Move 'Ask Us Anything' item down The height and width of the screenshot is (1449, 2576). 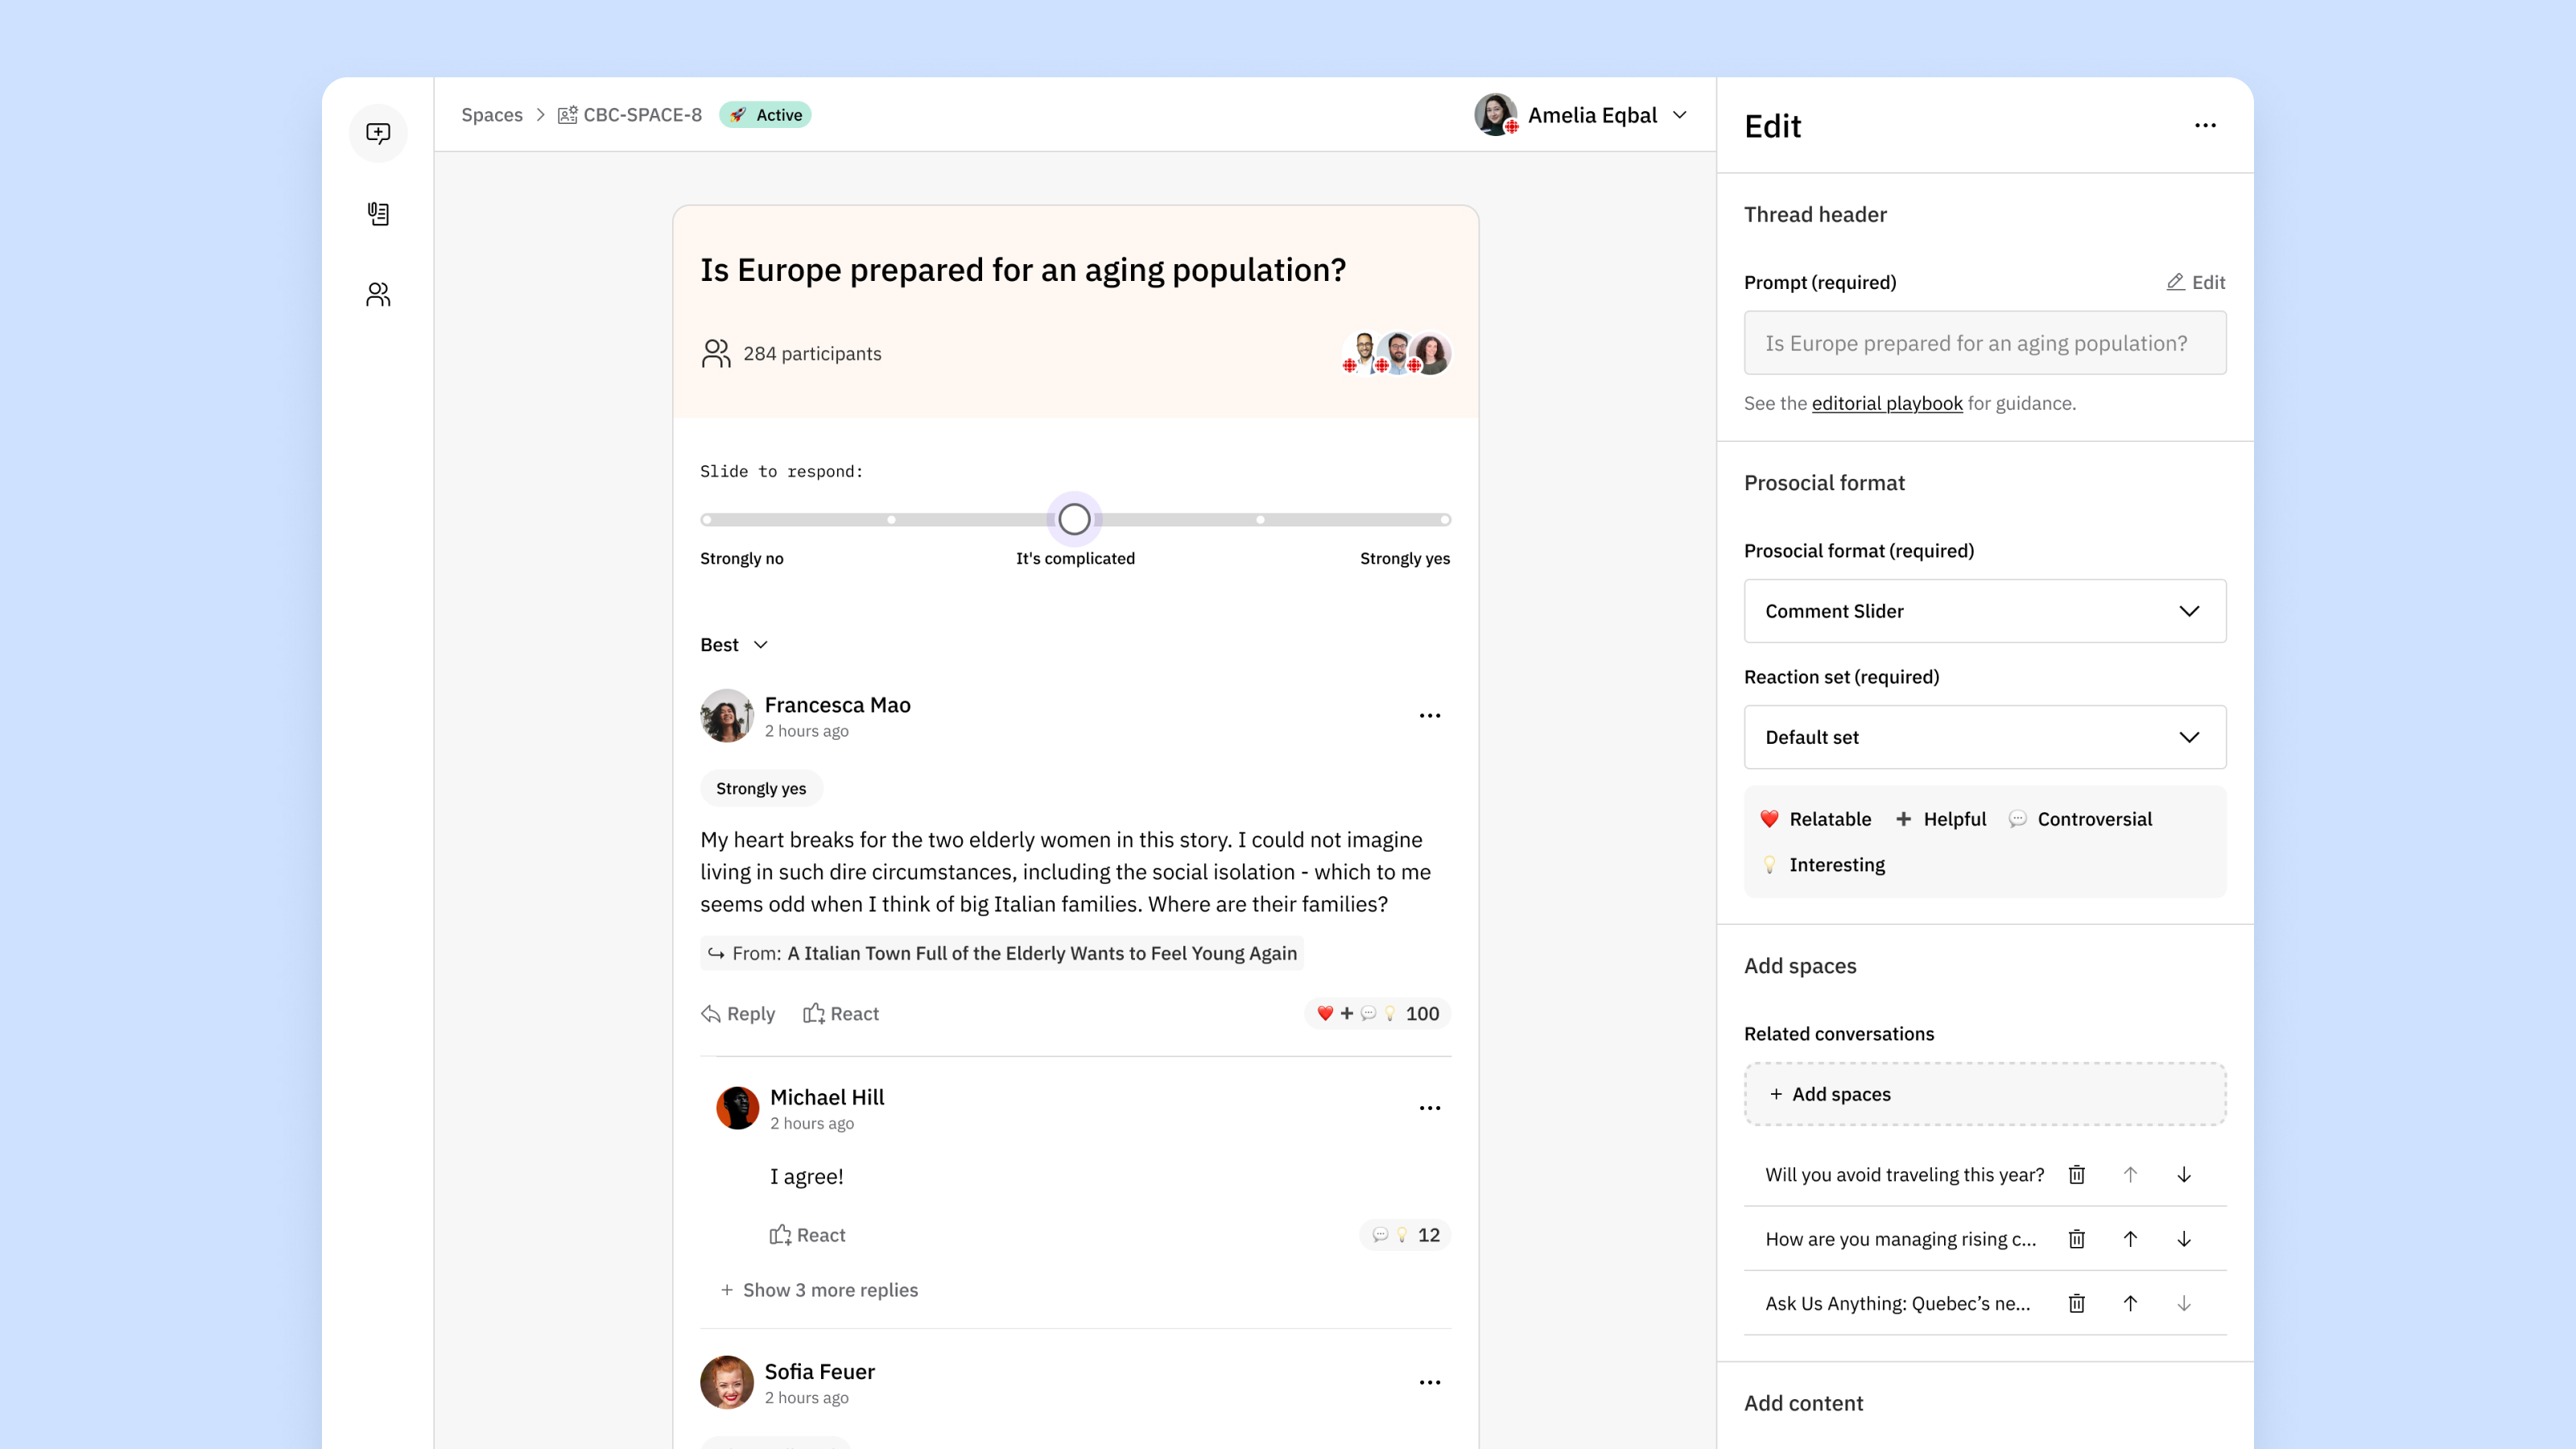tap(2184, 1303)
